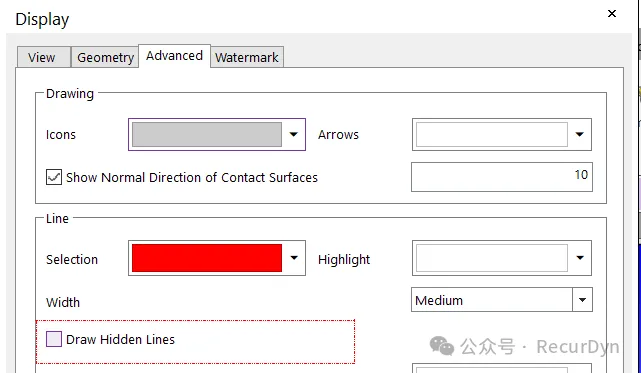Expand the Width Medium combo box arrow
Viewport: 641px width, 373px height.
coord(582,300)
